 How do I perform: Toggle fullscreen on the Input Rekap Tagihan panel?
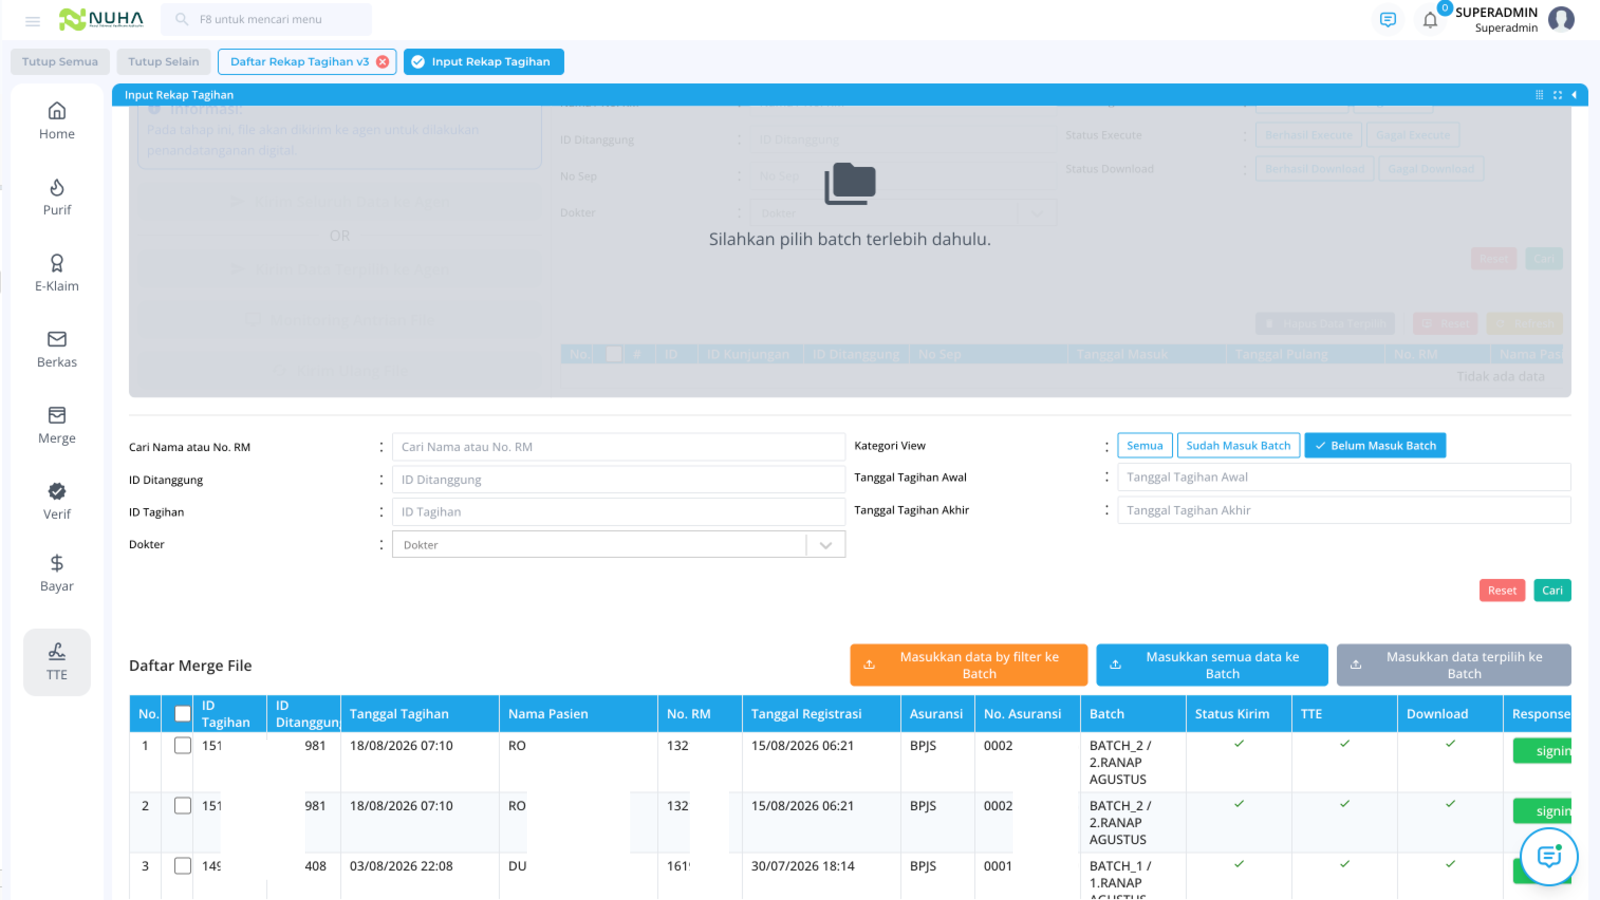click(1557, 95)
